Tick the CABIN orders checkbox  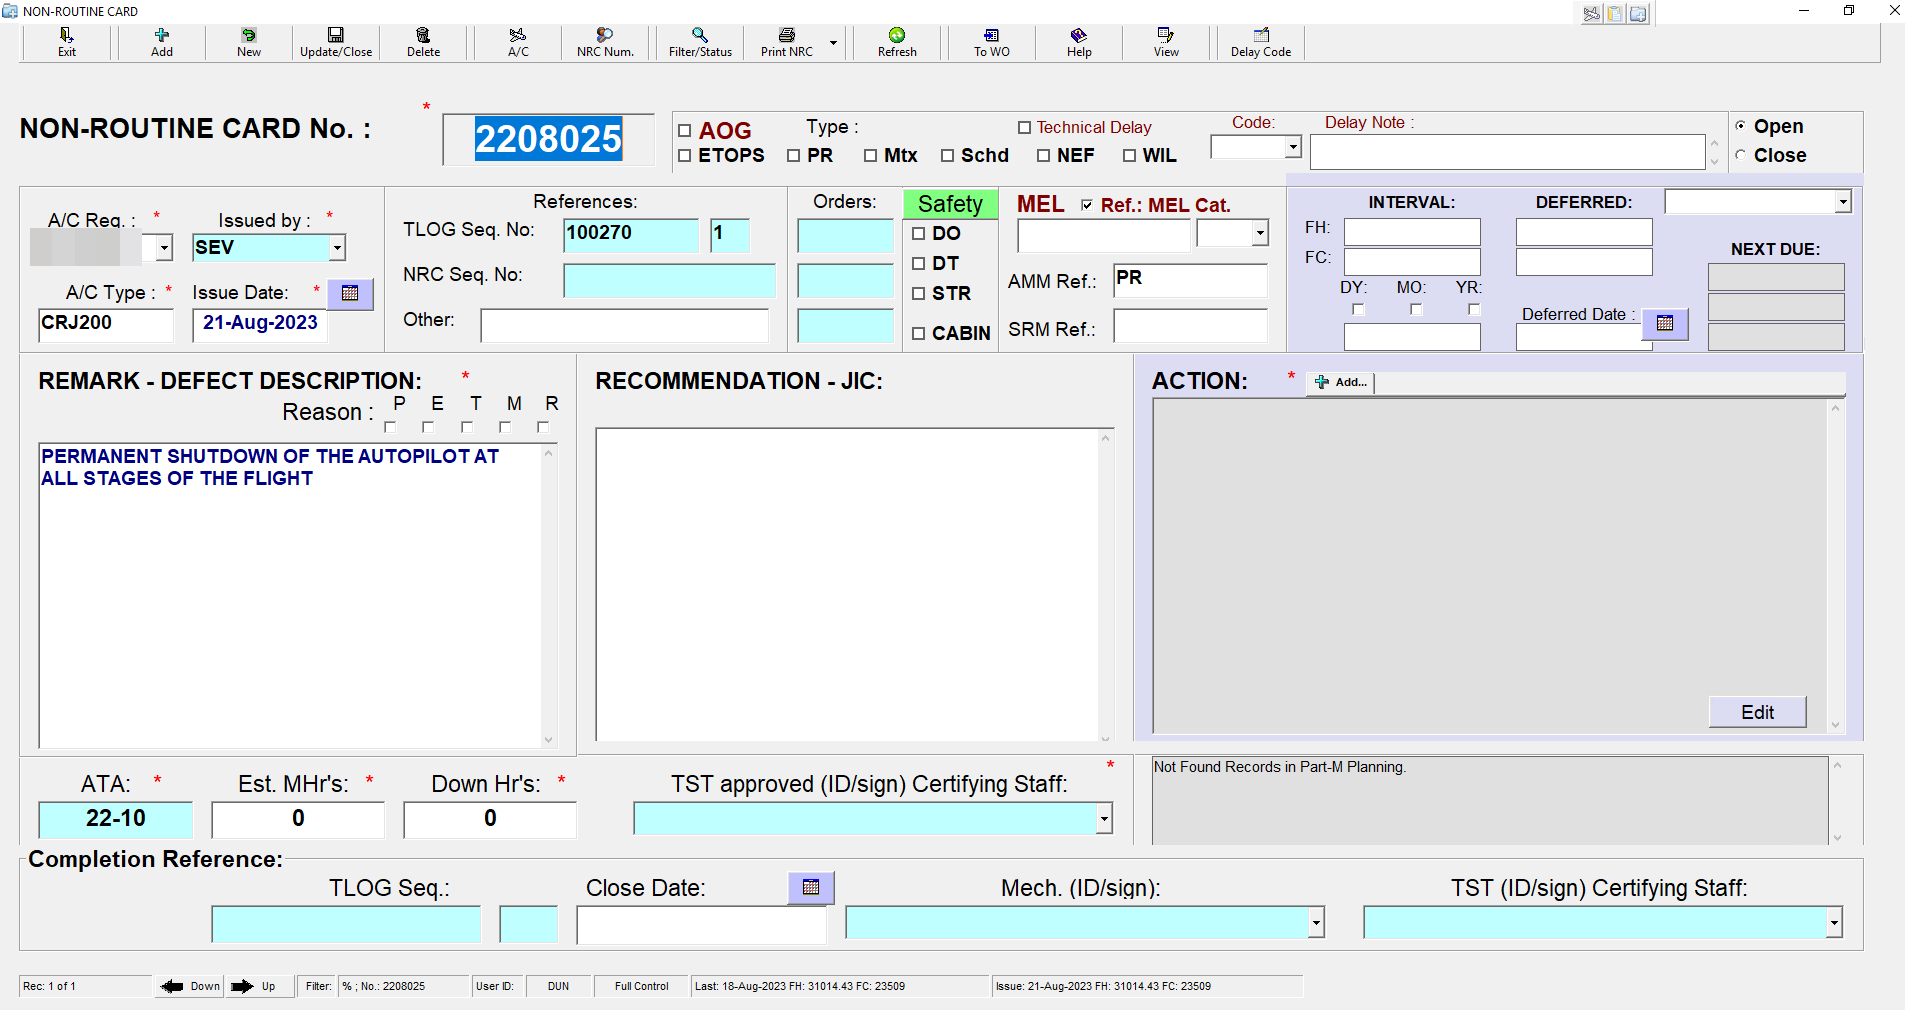point(919,334)
